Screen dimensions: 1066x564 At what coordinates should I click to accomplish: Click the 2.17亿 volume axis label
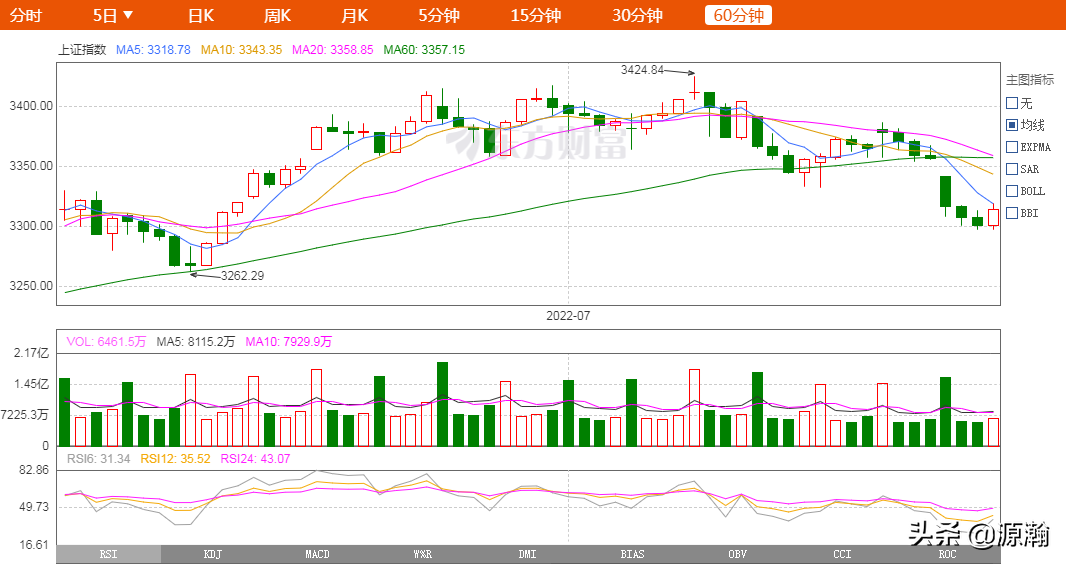click(x=32, y=353)
